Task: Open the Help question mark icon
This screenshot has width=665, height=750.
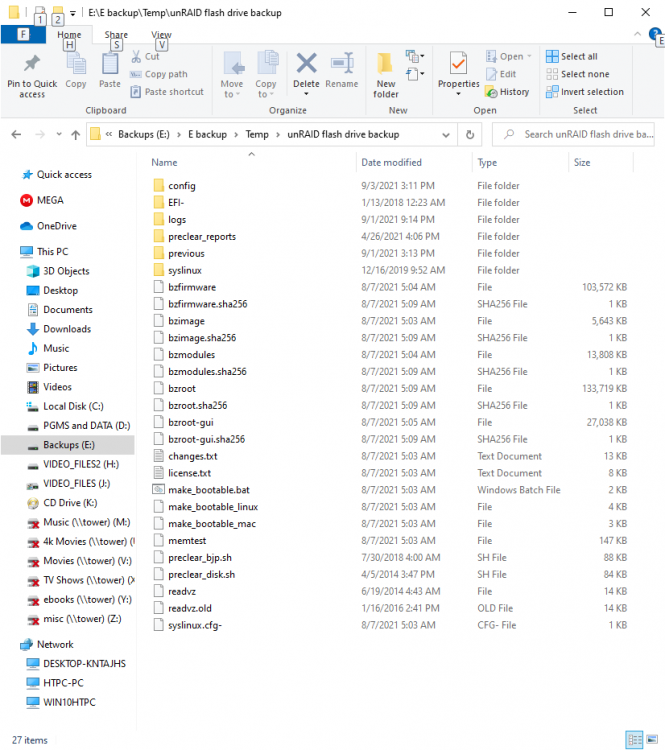Action: (654, 34)
